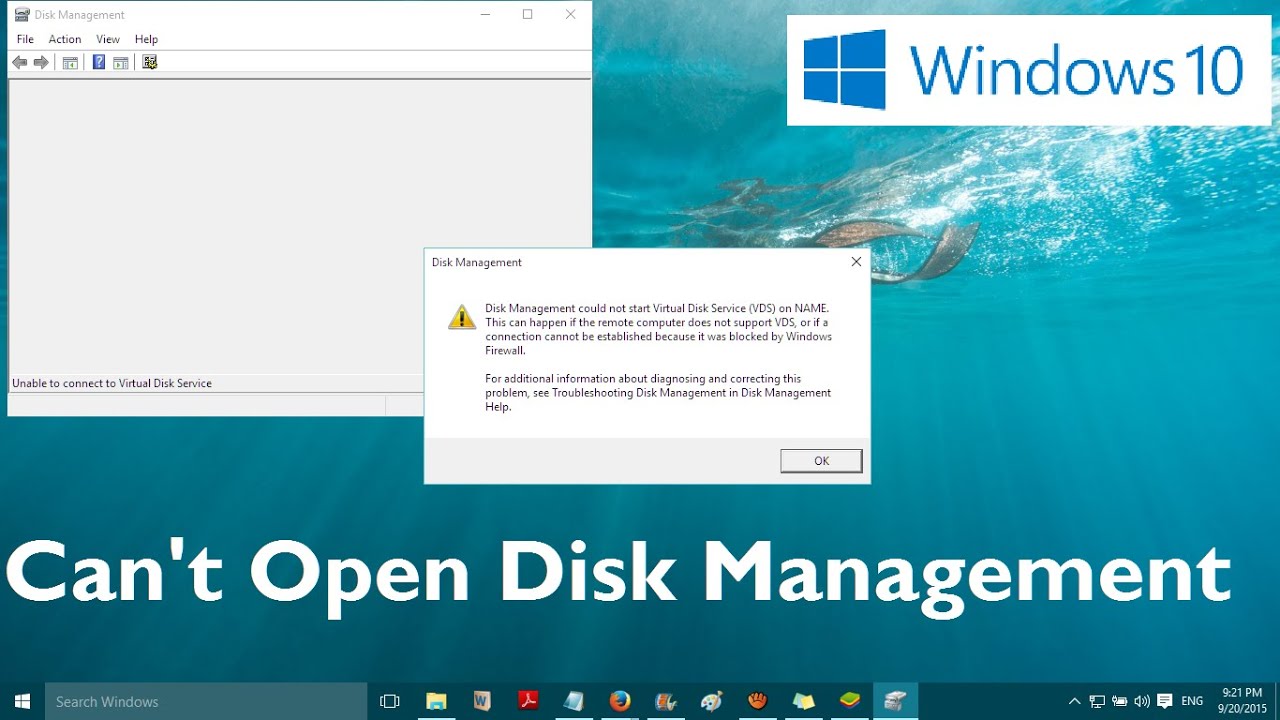Click the battery icon in system tray

[1120, 702]
